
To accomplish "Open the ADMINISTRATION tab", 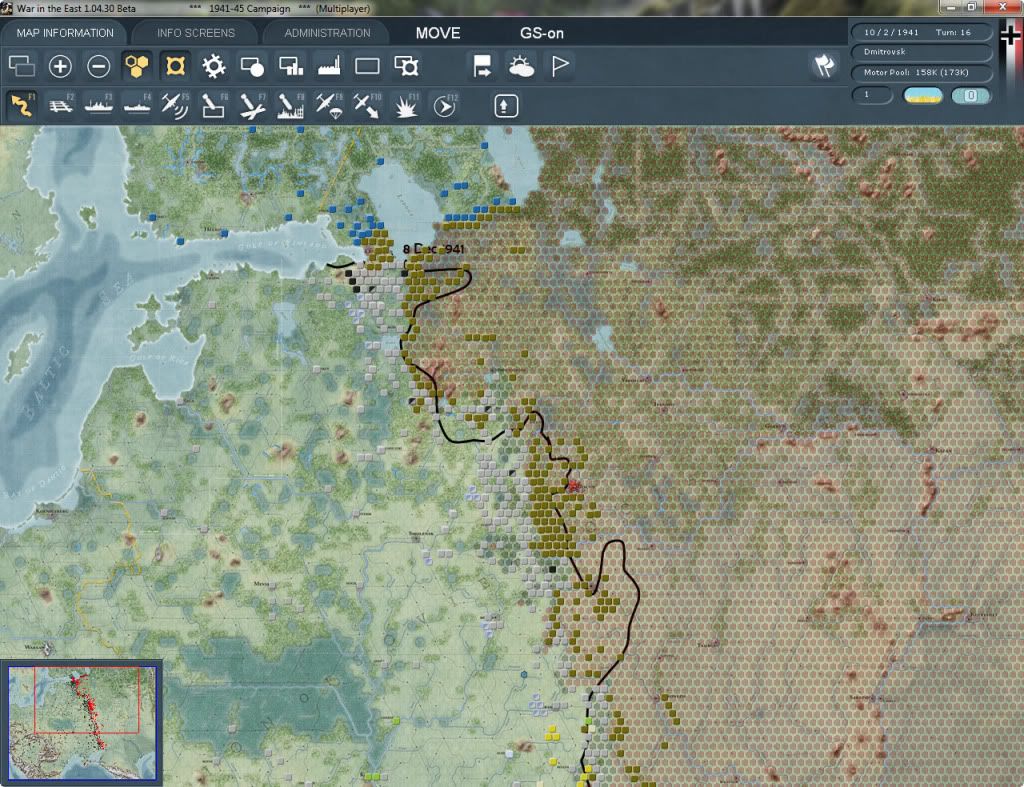I will (x=327, y=33).
